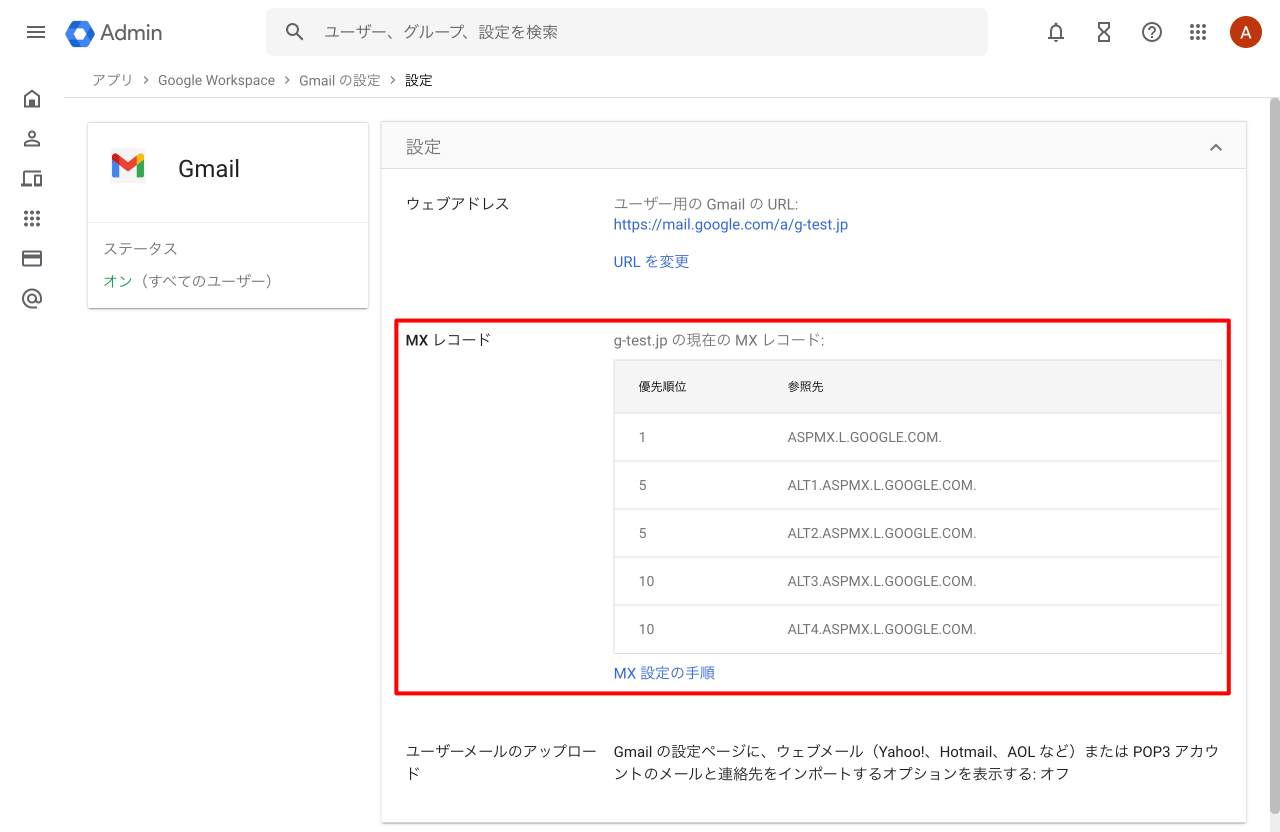Open the MX 設定の手順 link
The height and width of the screenshot is (832, 1280).
coord(664,673)
